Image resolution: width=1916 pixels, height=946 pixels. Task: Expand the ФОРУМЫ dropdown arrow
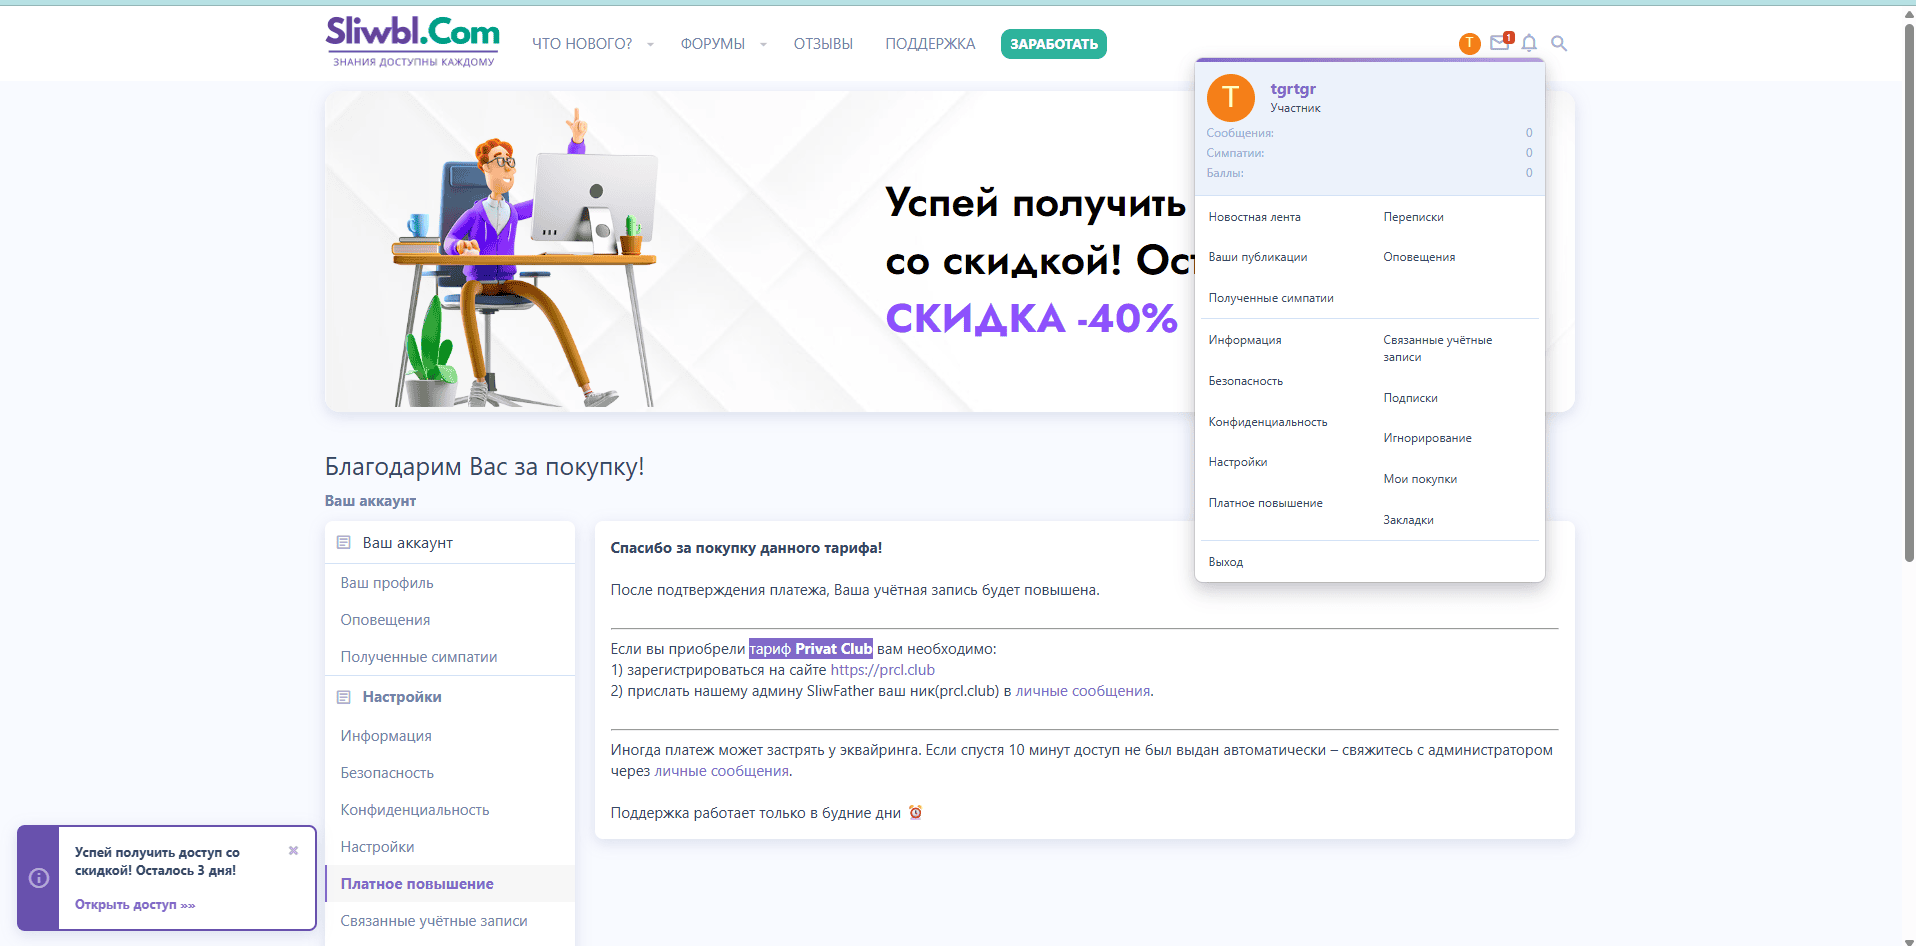click(x=763, y=44)
